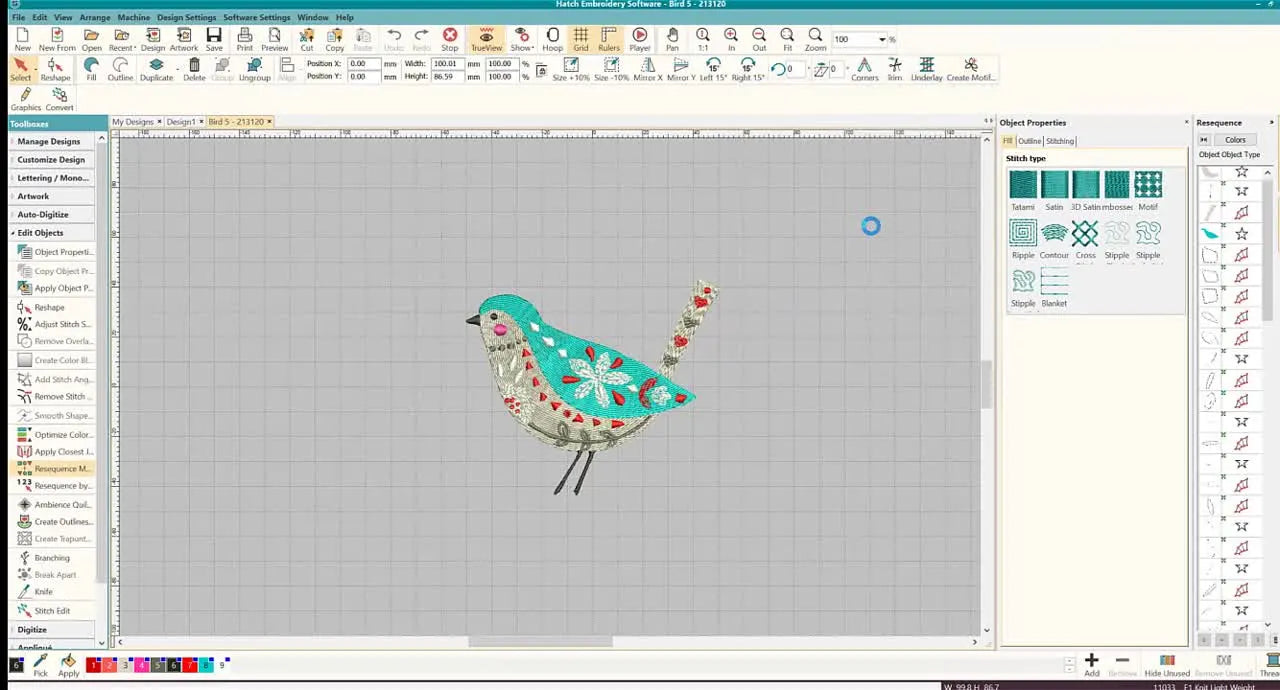The height and width of the screenshot is (690, 1280).
Task: Switch to the Outline properties tab
Action: coord(1029,141)
